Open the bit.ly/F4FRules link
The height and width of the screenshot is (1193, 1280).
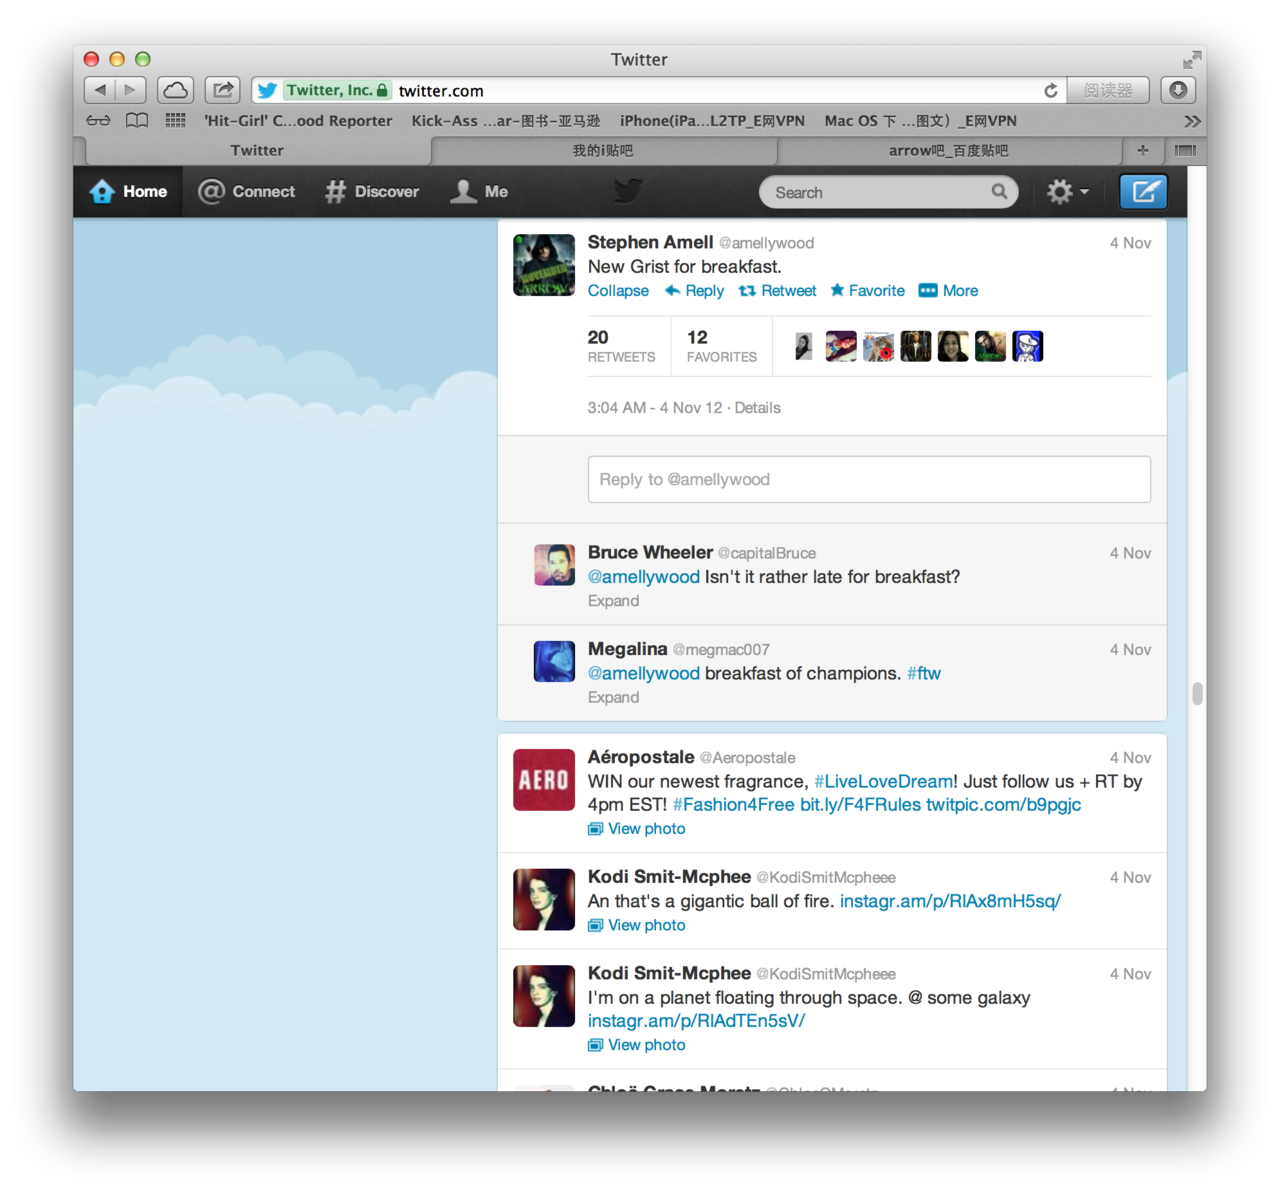(860, 805)
